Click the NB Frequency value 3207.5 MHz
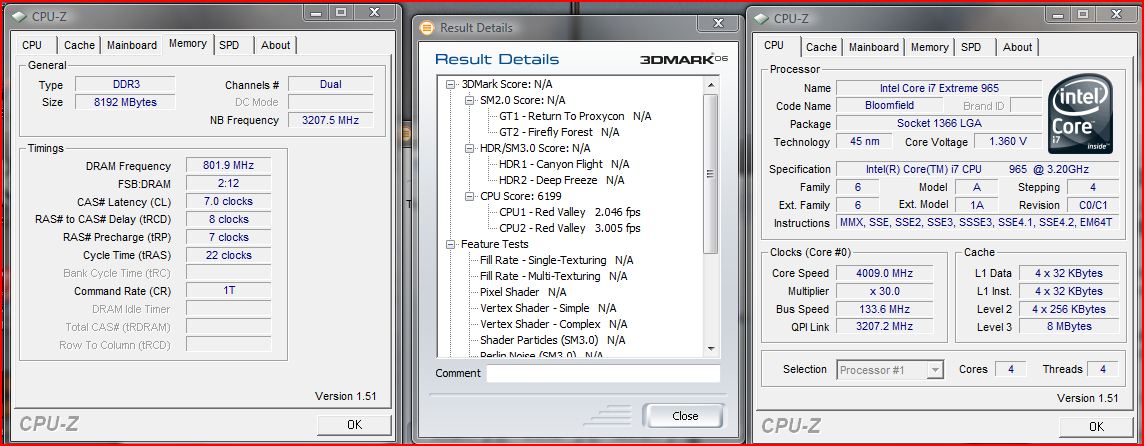 [331, 120]
